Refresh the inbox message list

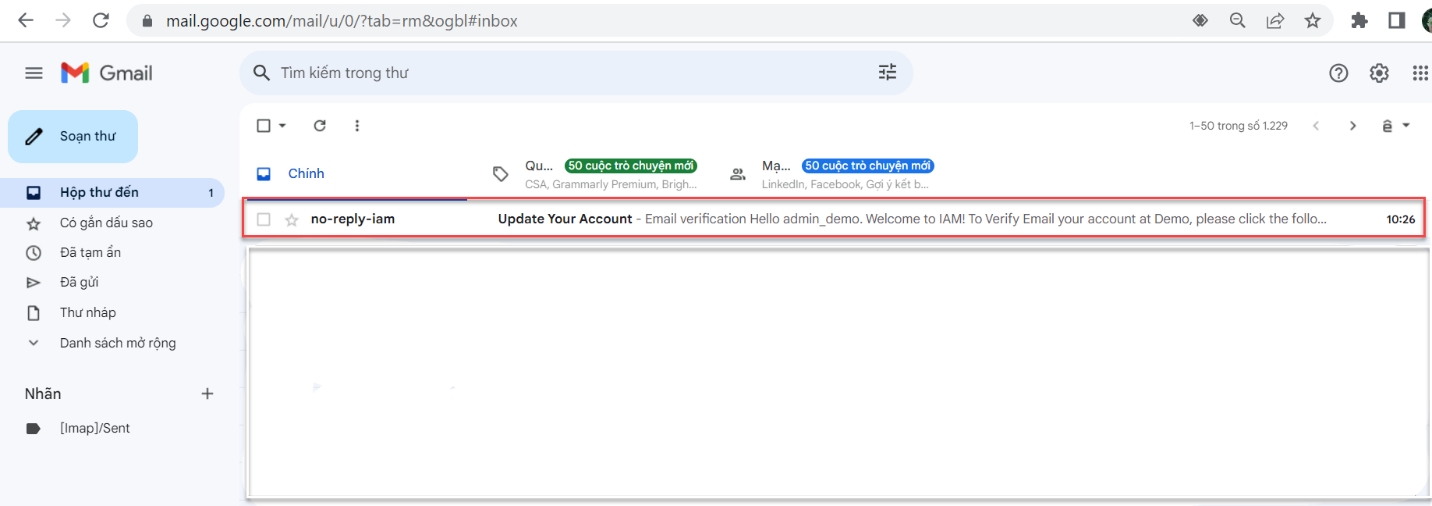point(320,126)
